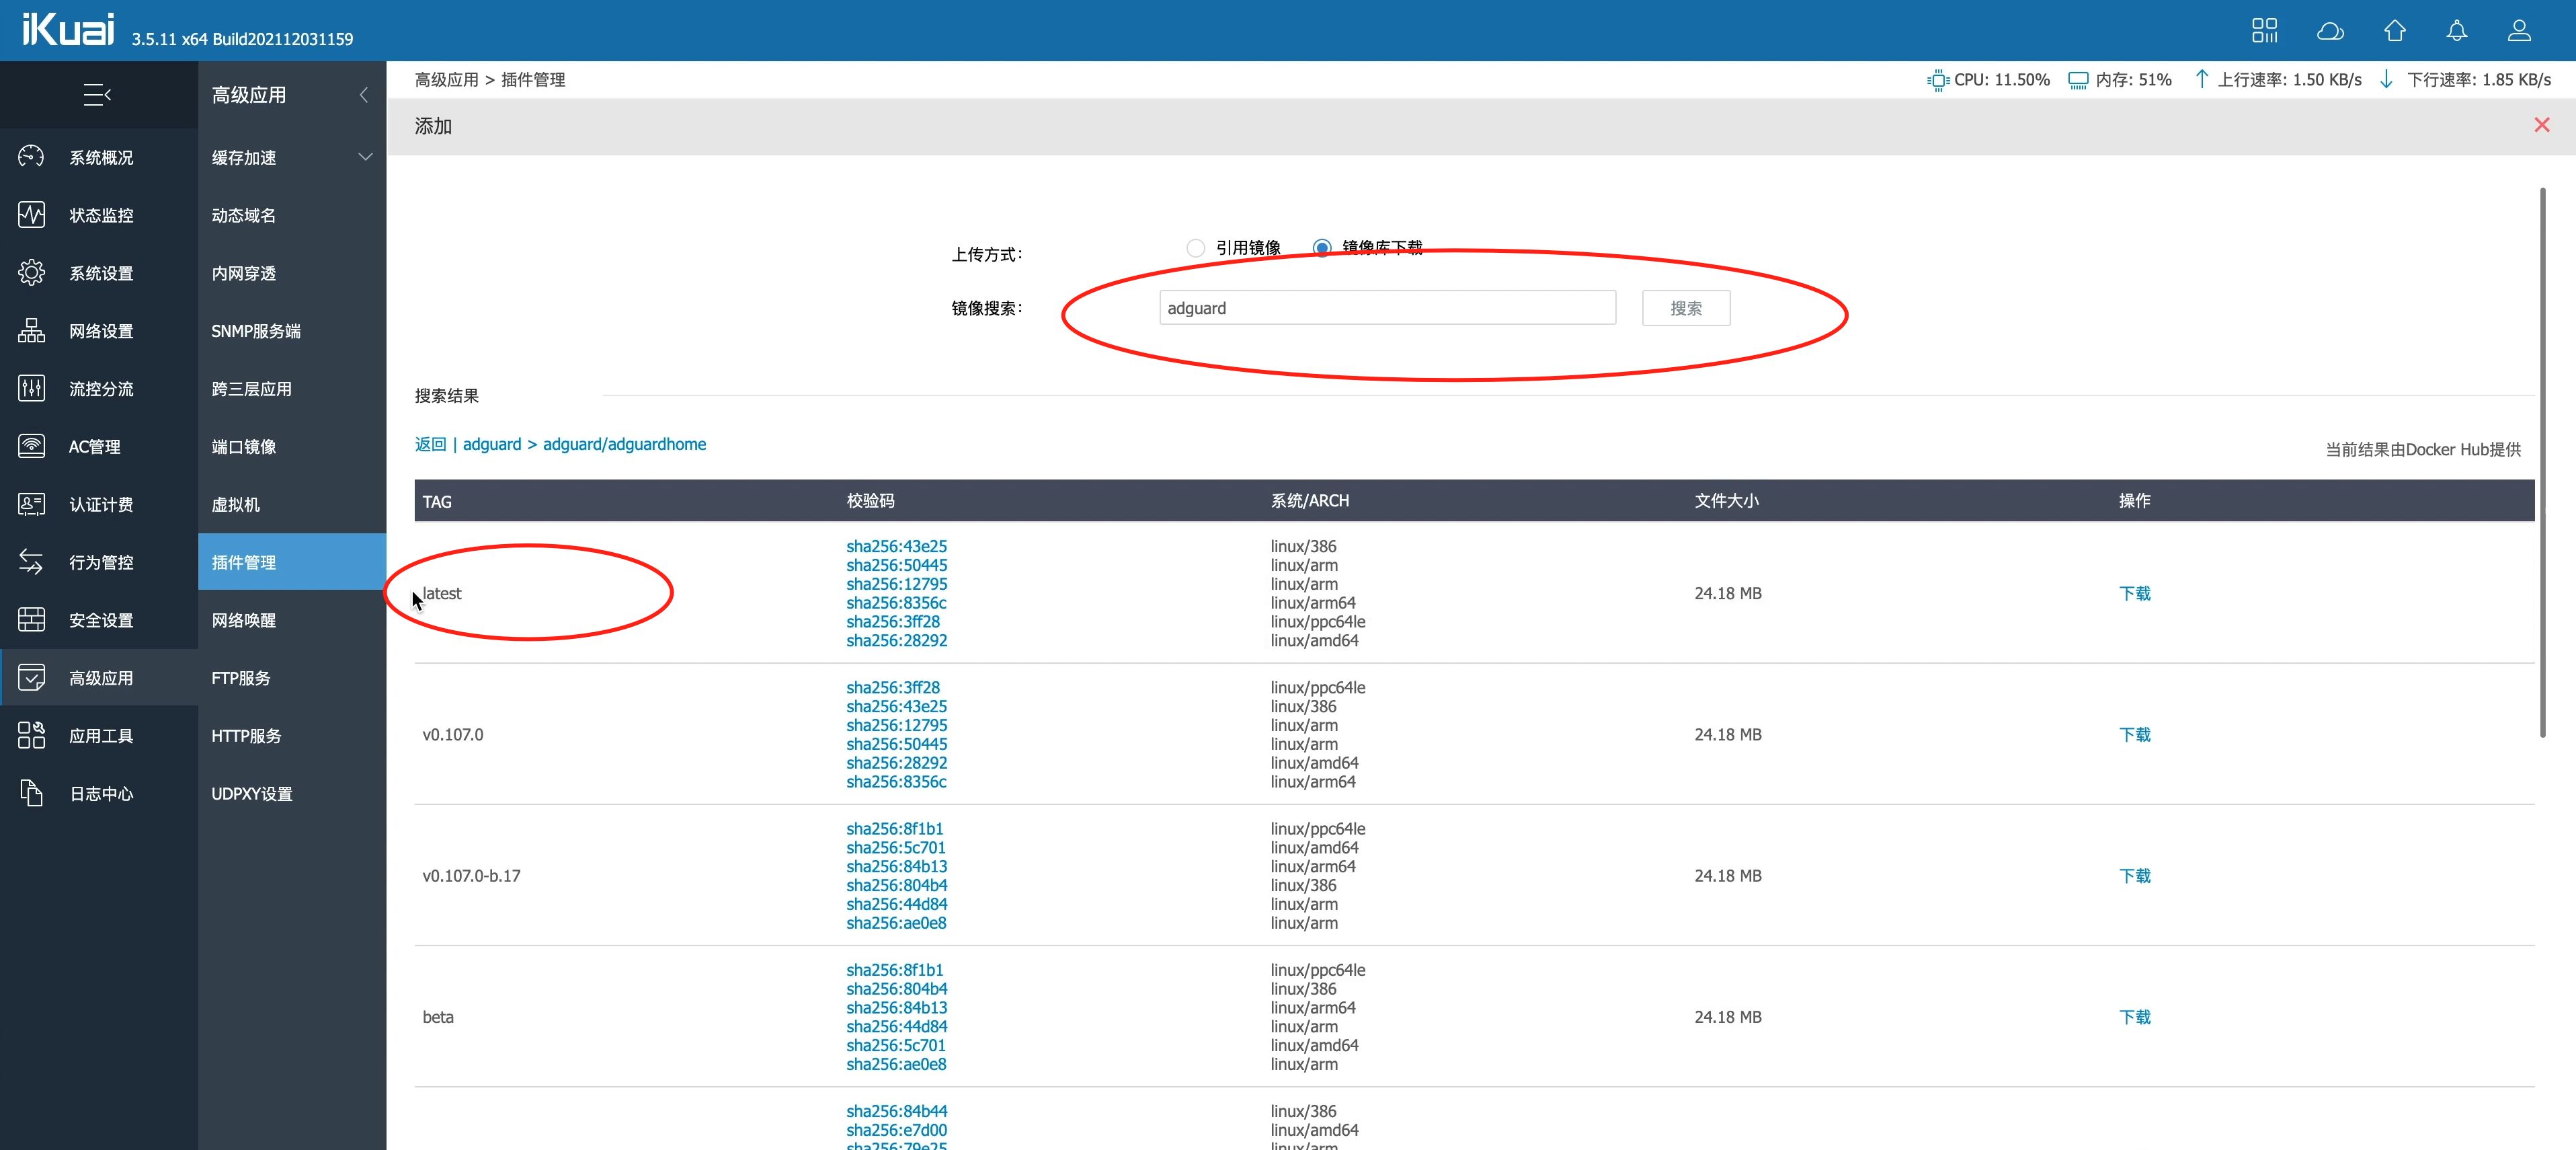Open 虚拟机 in submenu
2576x1150 pixels.
point(235,504)
